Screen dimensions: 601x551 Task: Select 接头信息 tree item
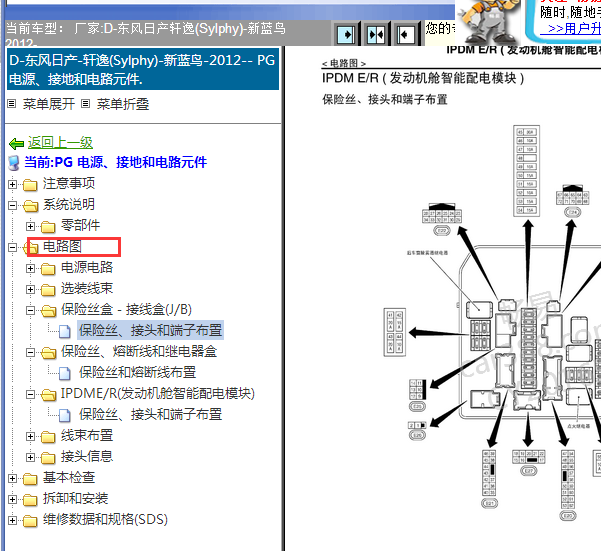point(87,456)
